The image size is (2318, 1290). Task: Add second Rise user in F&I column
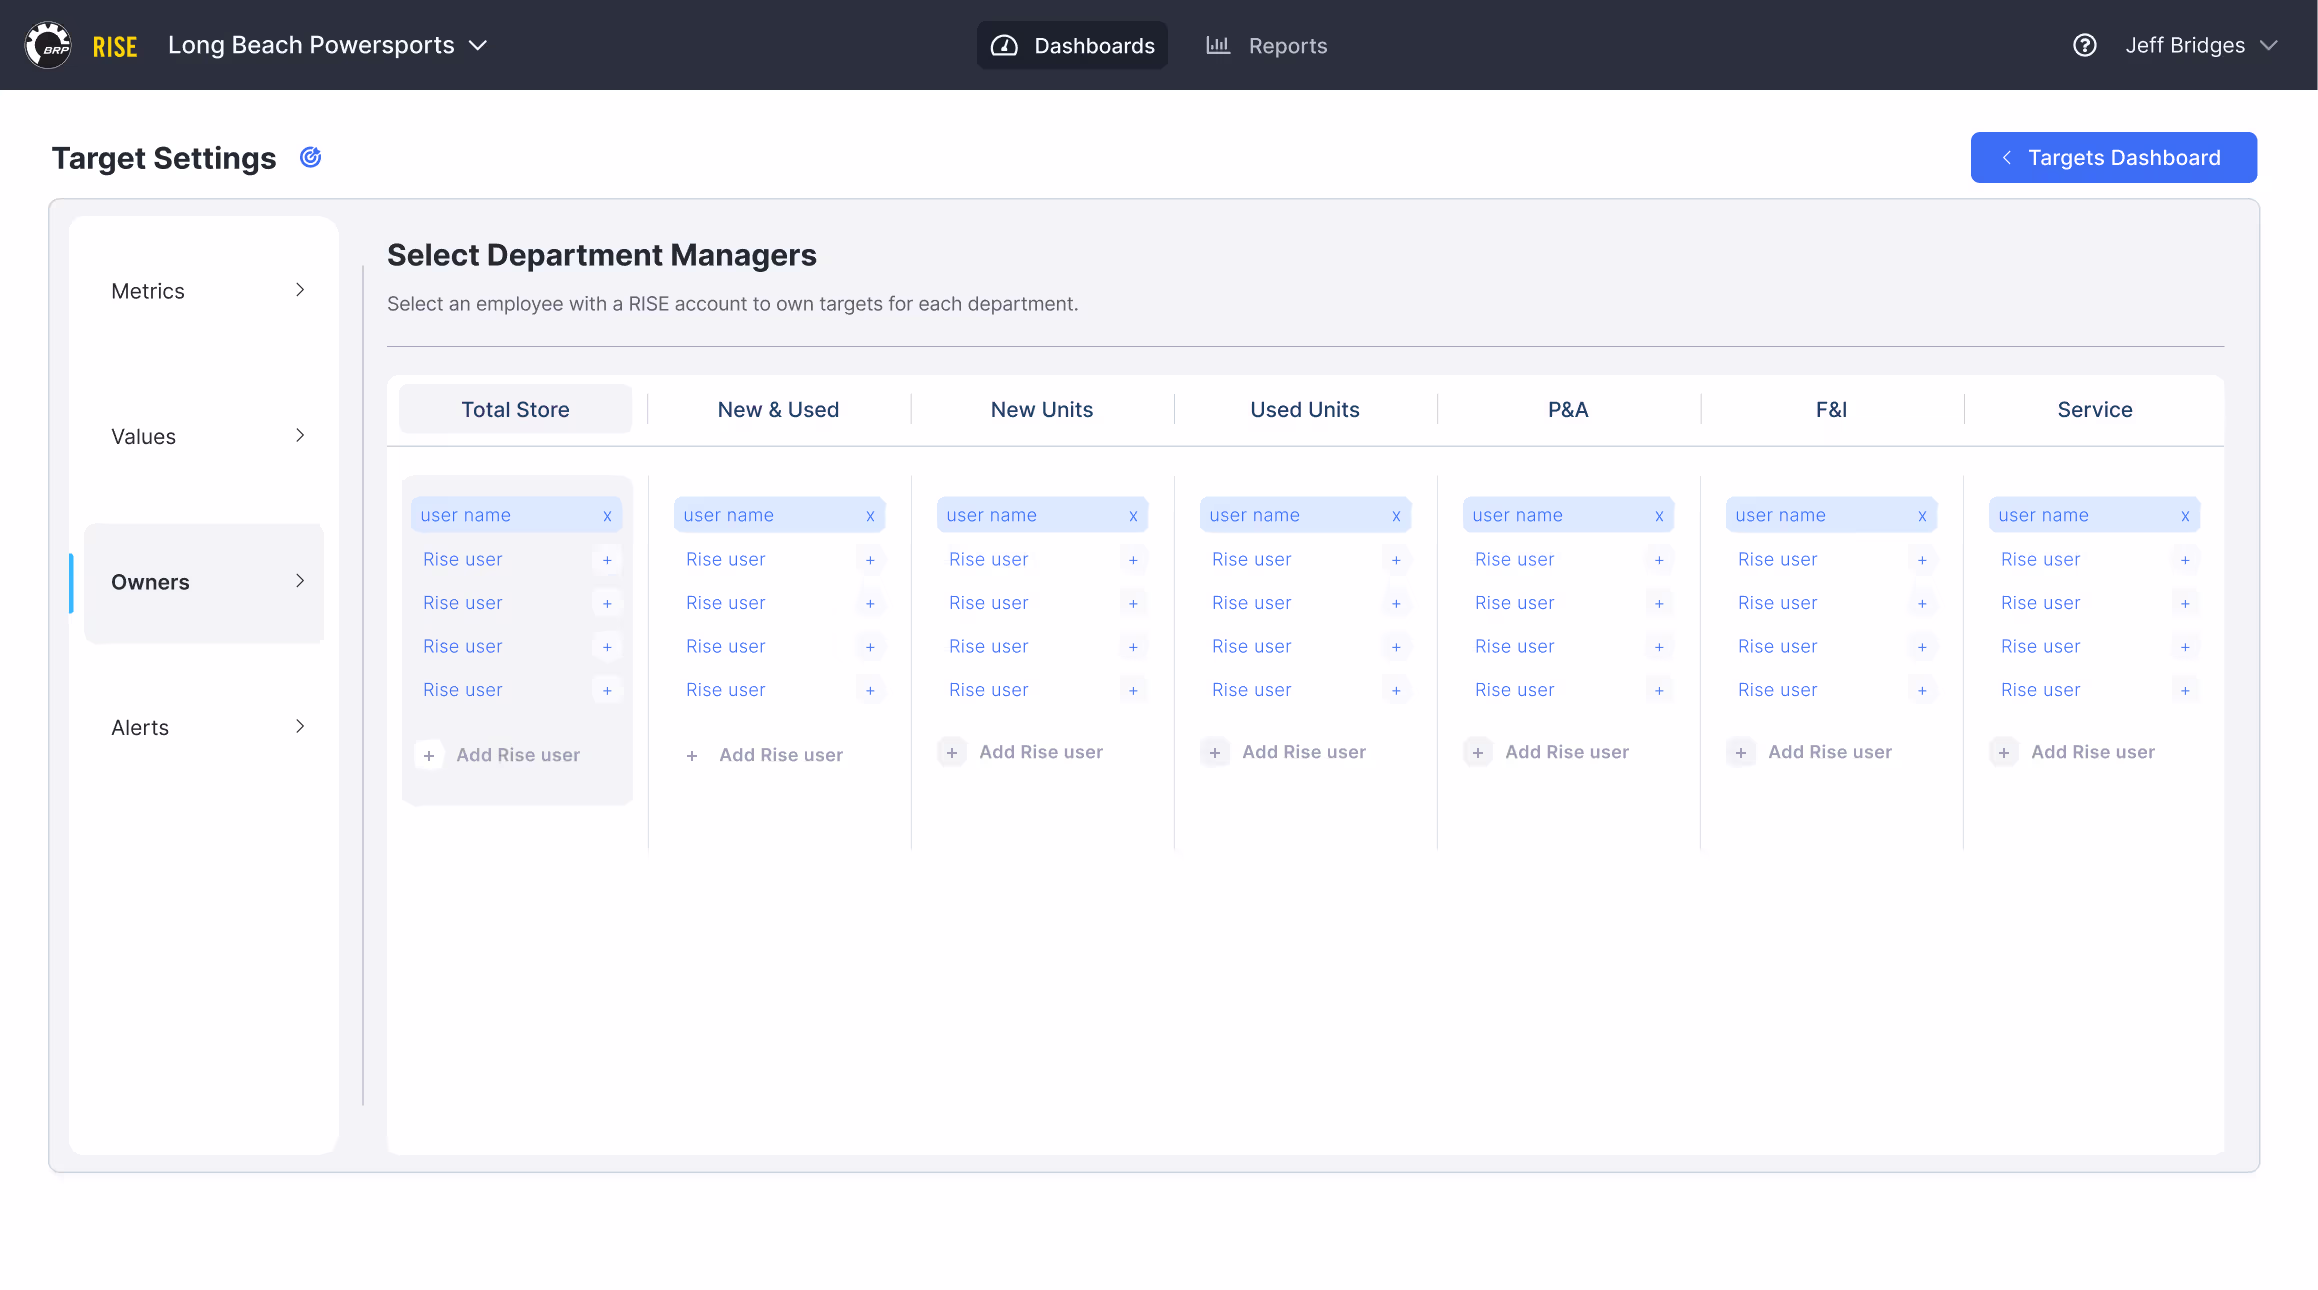(1922, 603)
